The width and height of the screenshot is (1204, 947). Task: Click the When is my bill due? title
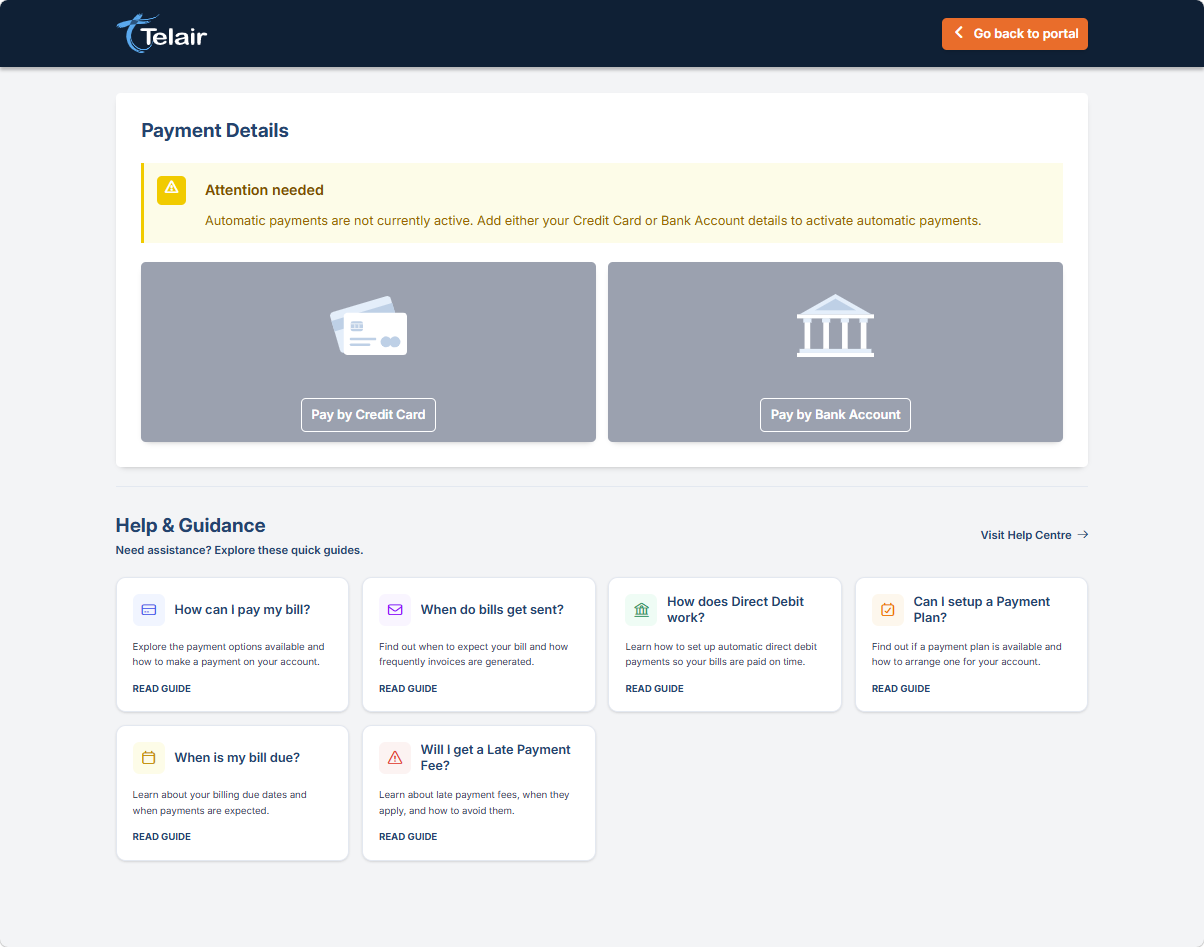(237, 758)
